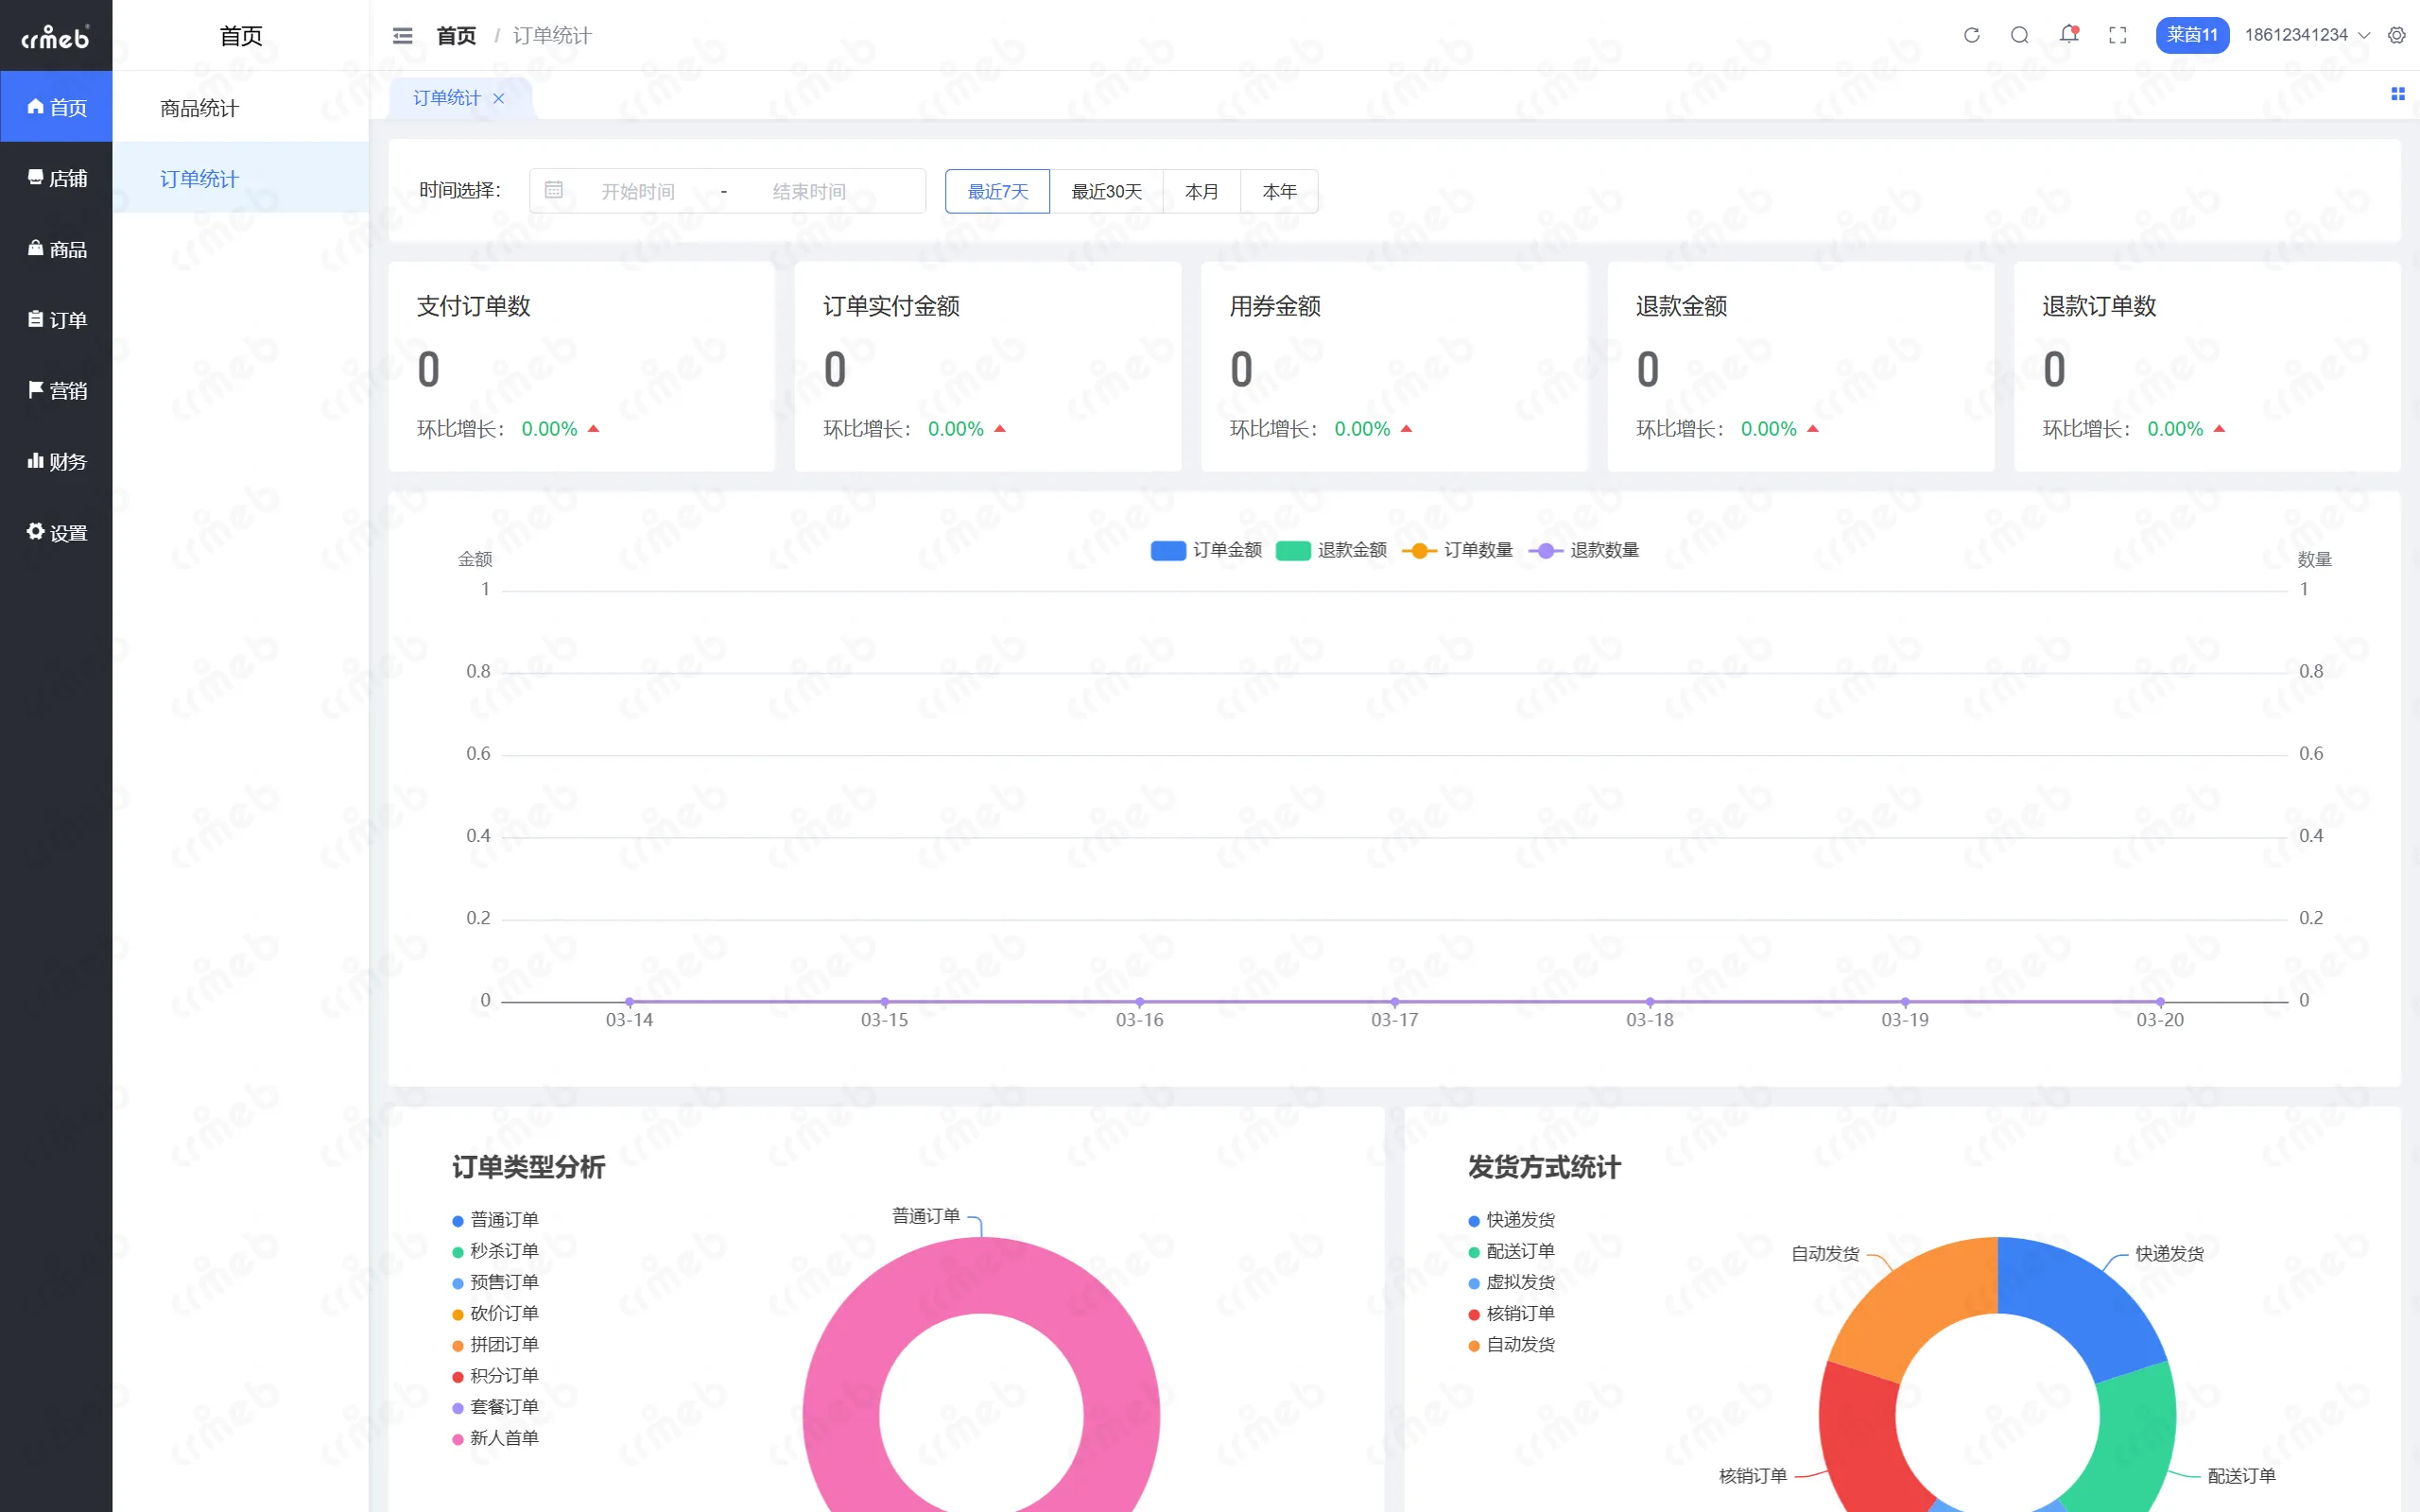Image resolution: width=2420 pixels, height=1512 pixels.
Task: Click the 订单实付金额 statistic card
Action: coord(988,367)
